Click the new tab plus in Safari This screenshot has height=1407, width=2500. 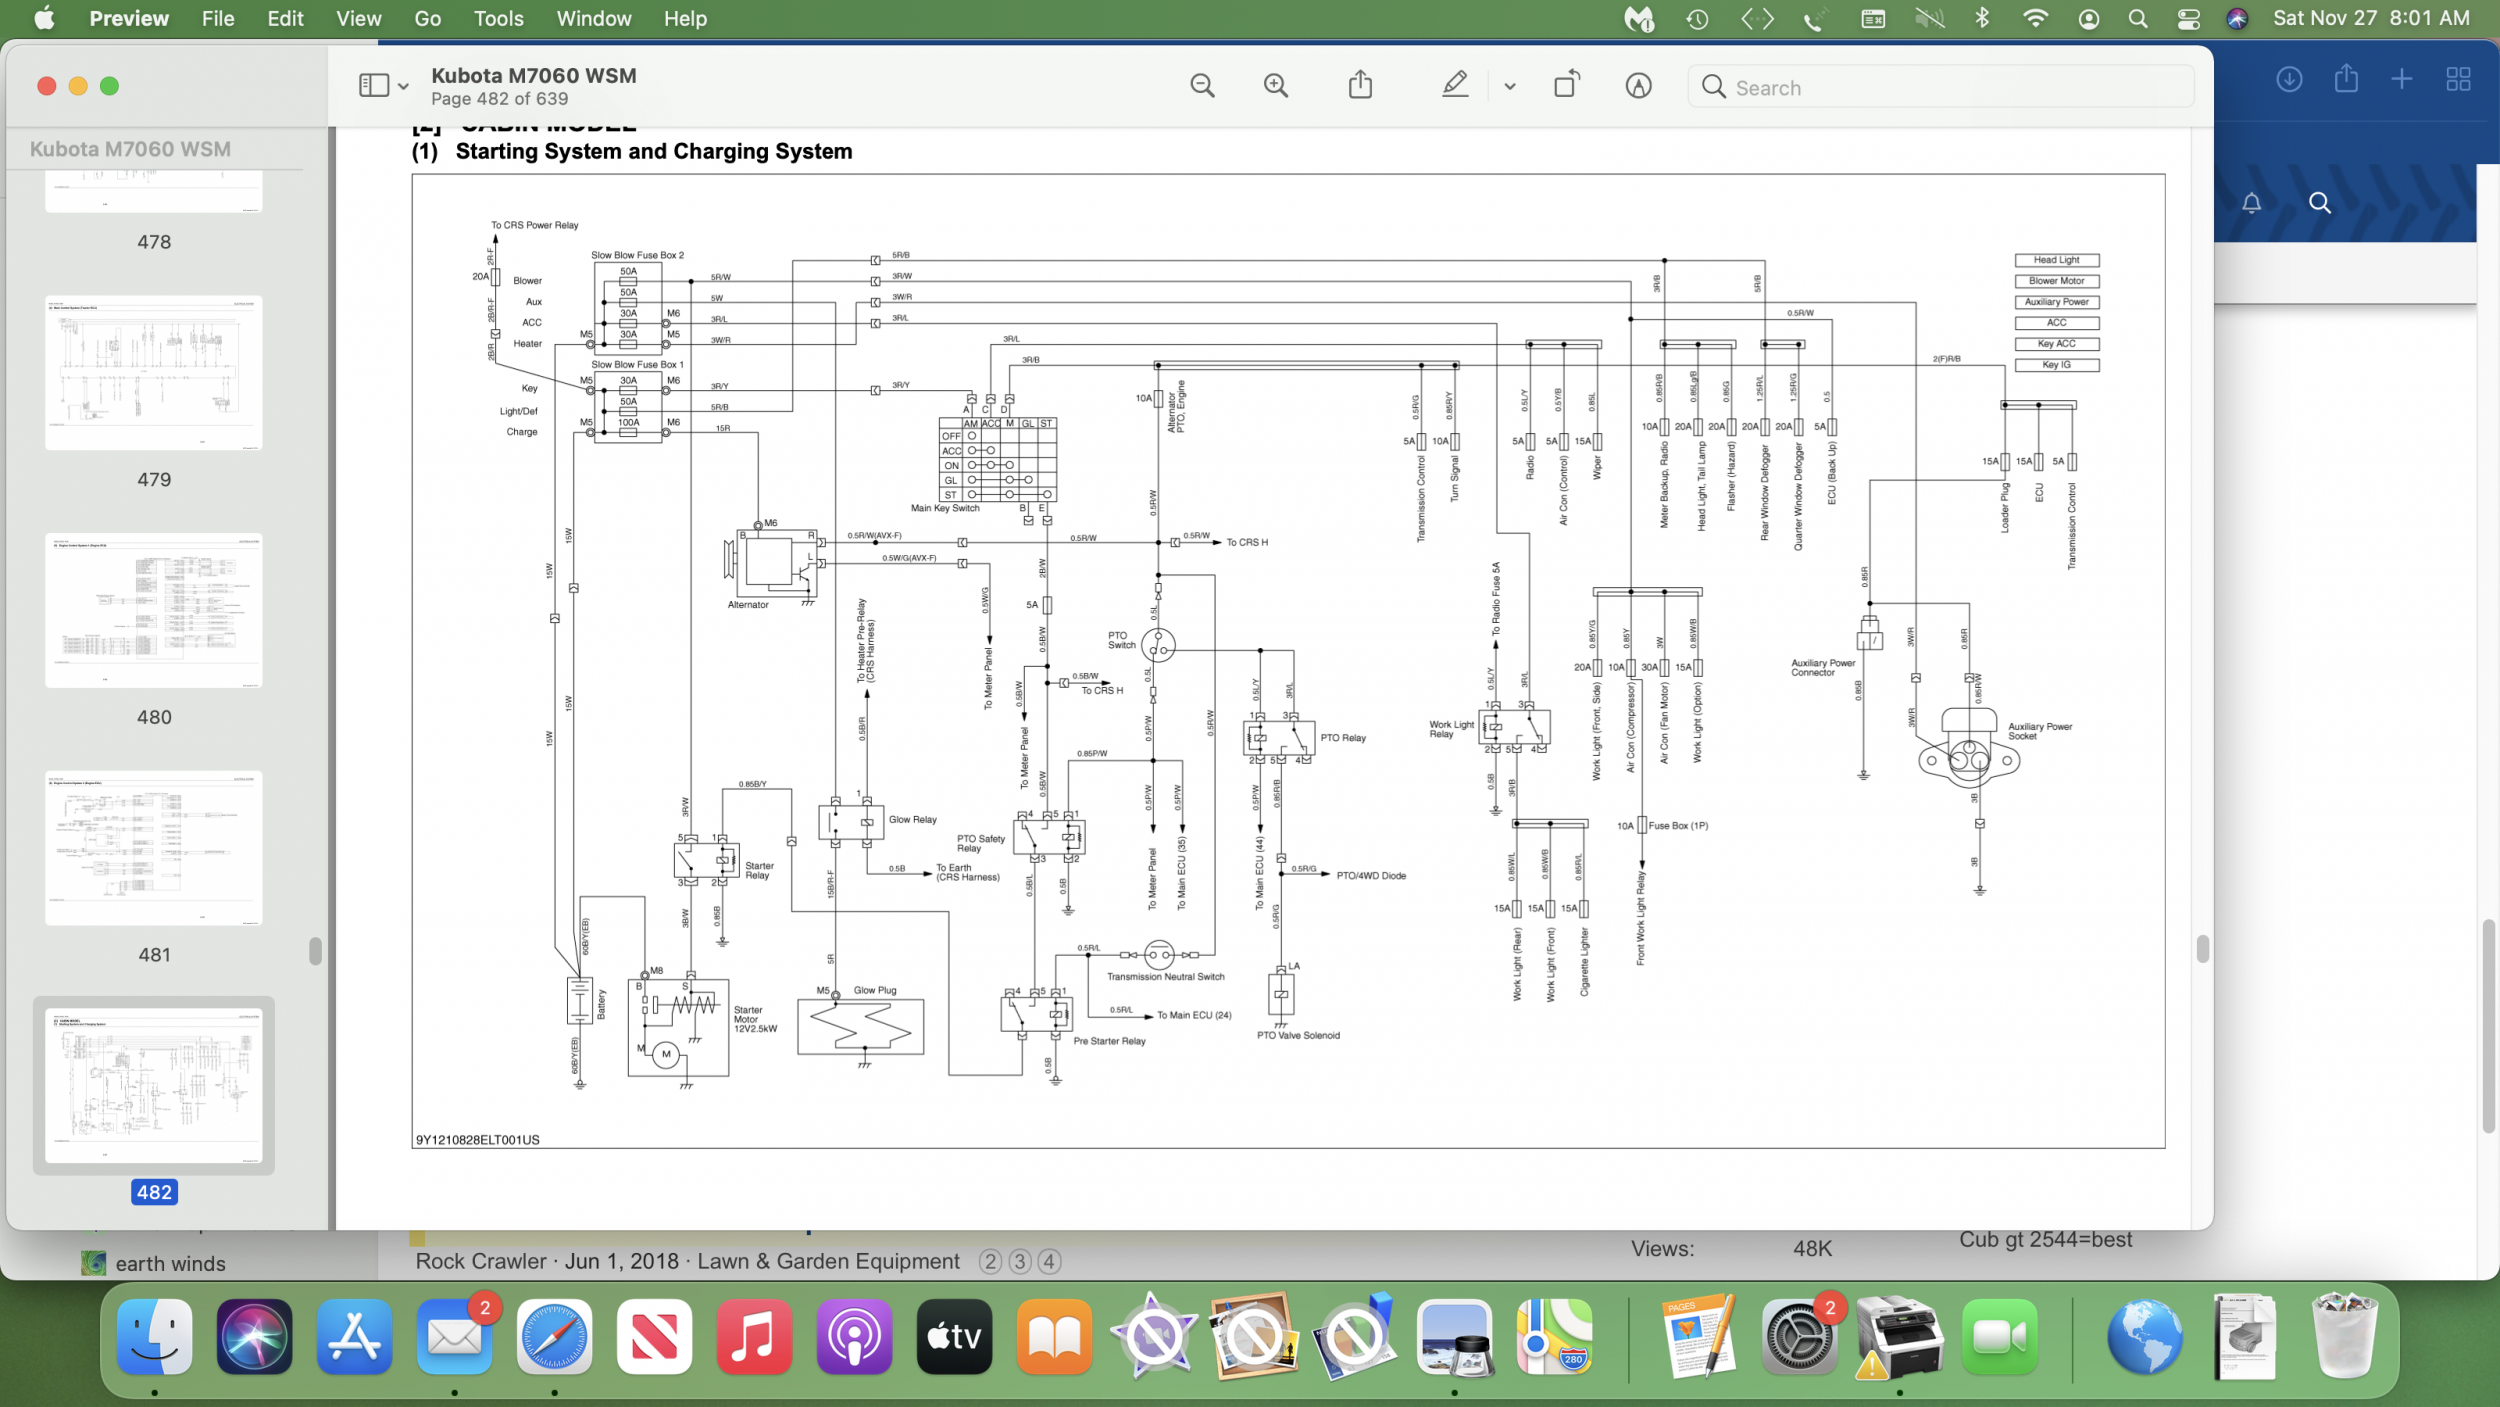click(x=2402, y=79)
